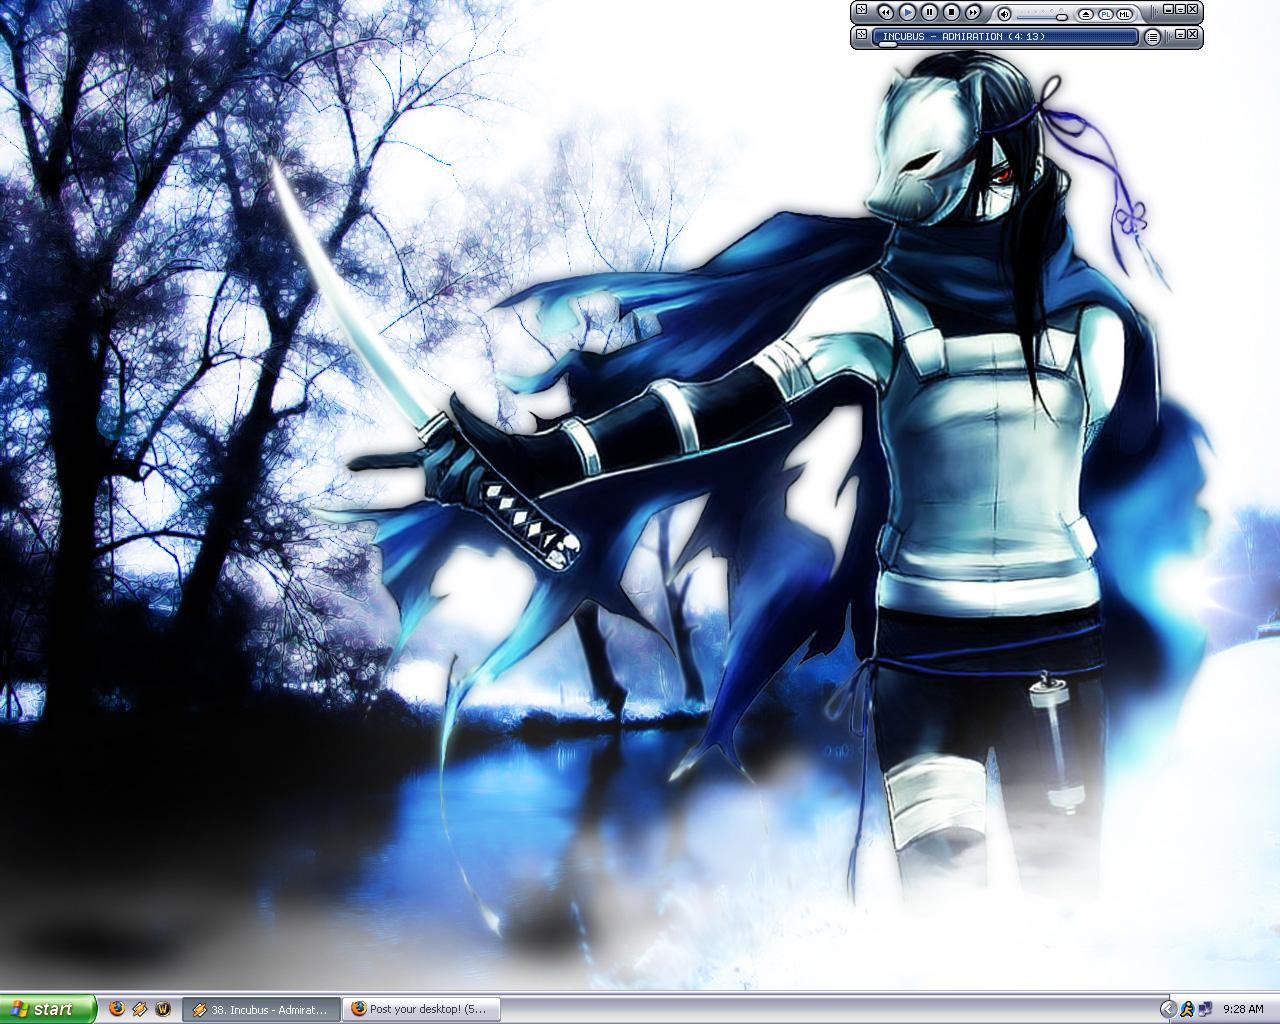Adjust the Winamp volume slider
The width and height of the screenshot is (1280, 1024).
(x=1062, y=17)
